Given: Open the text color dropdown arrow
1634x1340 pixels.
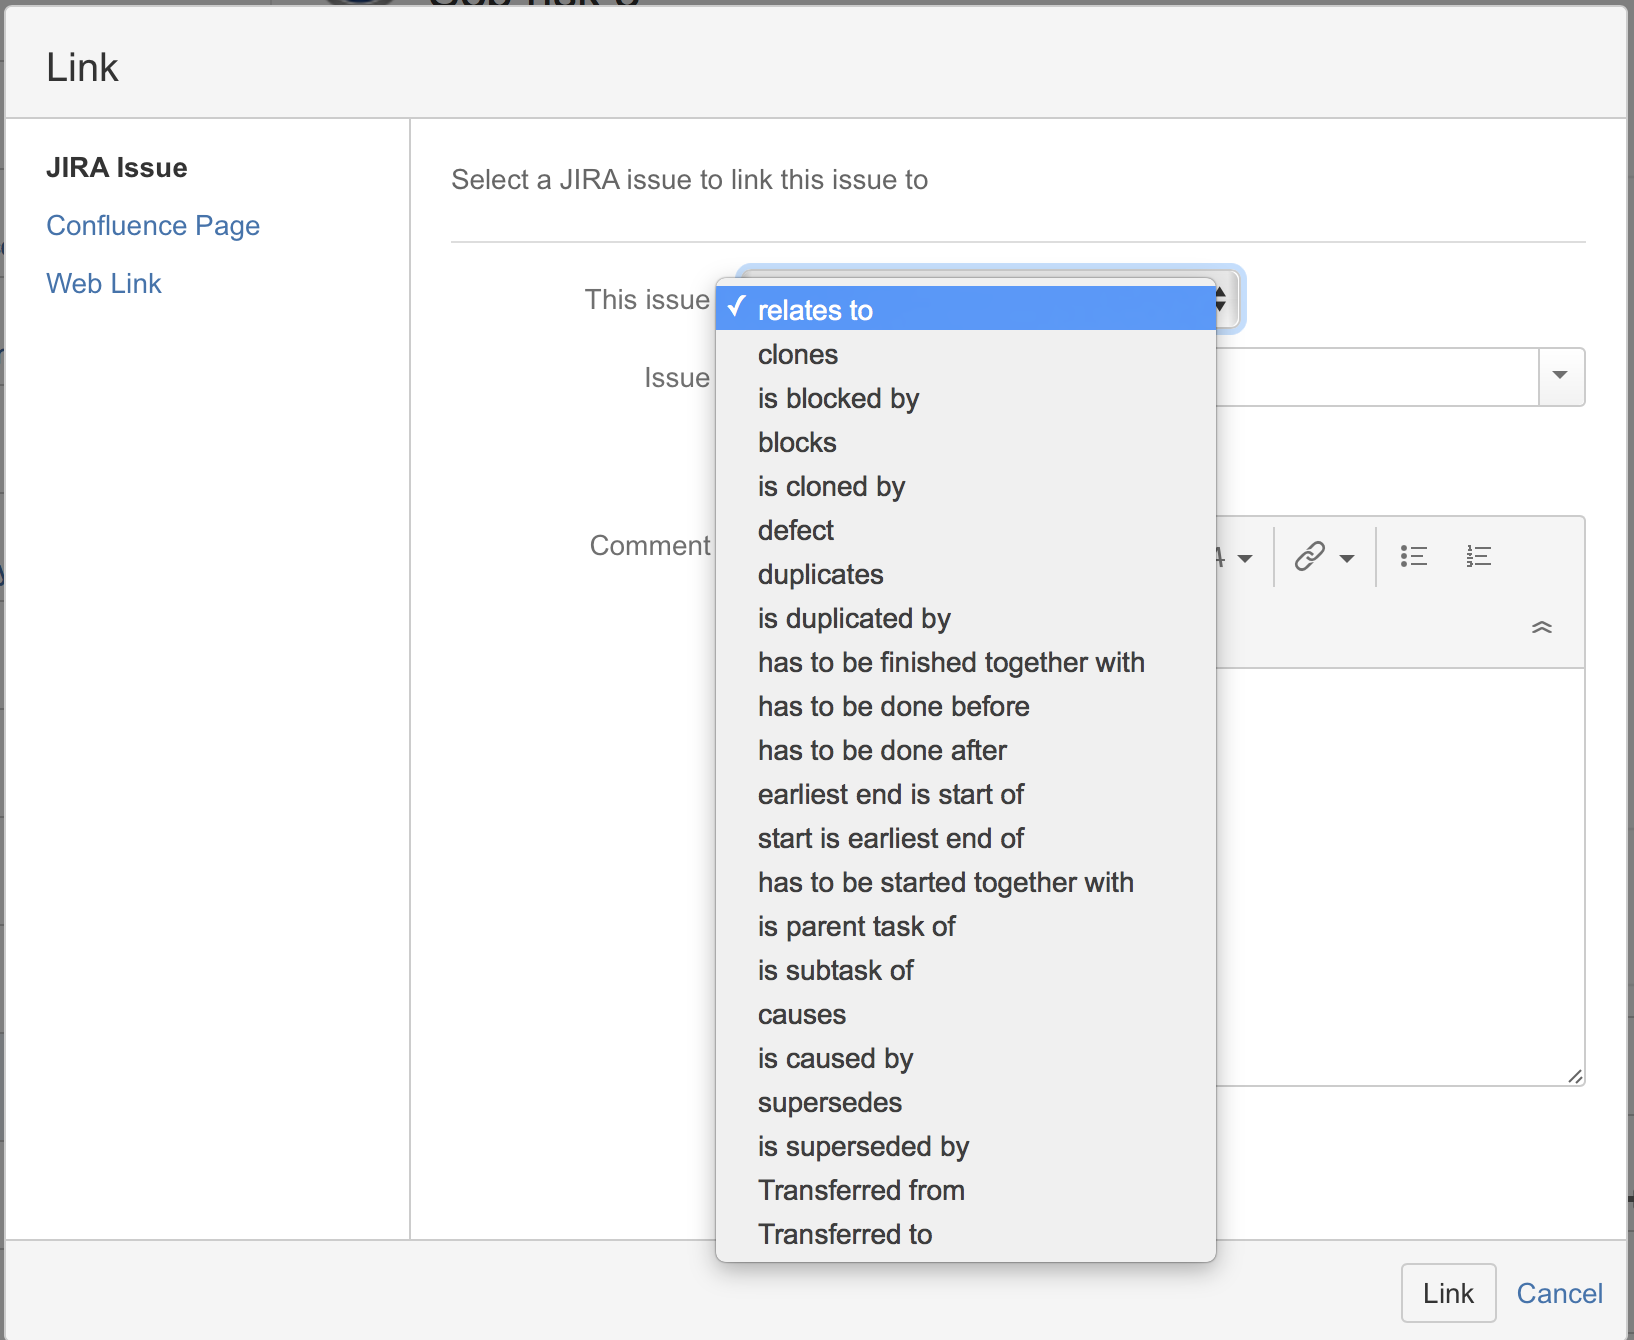Looking at the screenshot, I should (x=1245, y=558).
